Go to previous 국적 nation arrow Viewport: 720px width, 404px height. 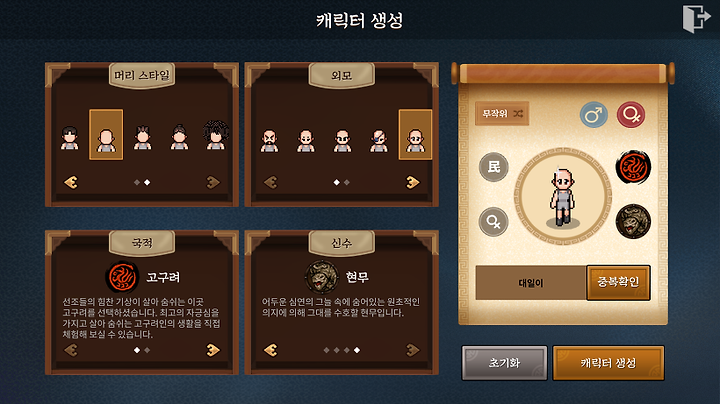tap(71, 350)
